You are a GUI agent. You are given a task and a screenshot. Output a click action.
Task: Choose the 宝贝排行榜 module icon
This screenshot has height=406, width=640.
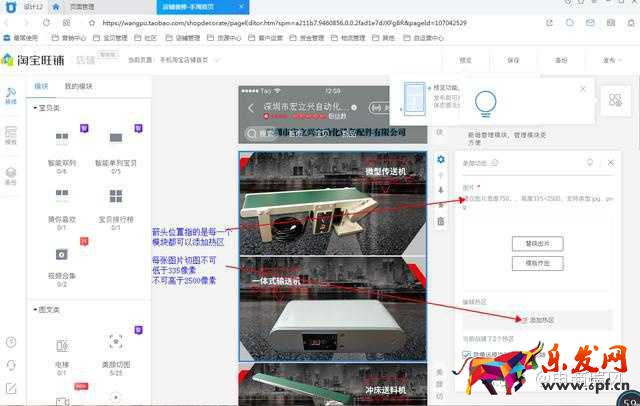click(x=115, y=196)
